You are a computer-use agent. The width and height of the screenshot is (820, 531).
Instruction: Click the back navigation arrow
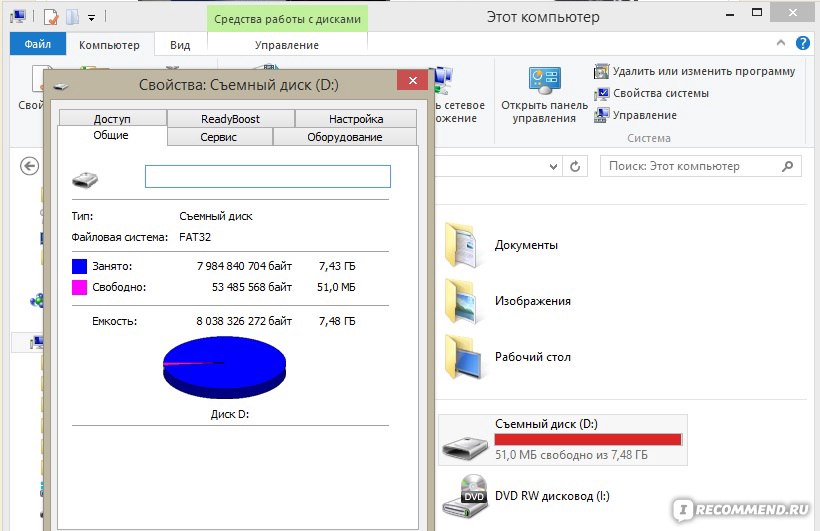29,166
